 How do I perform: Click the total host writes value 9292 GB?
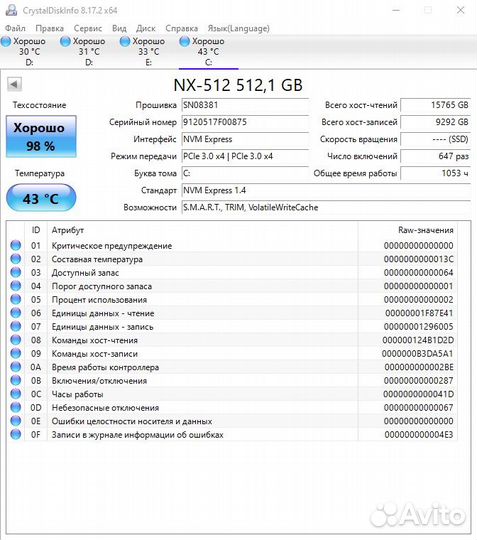click(435, 122)
